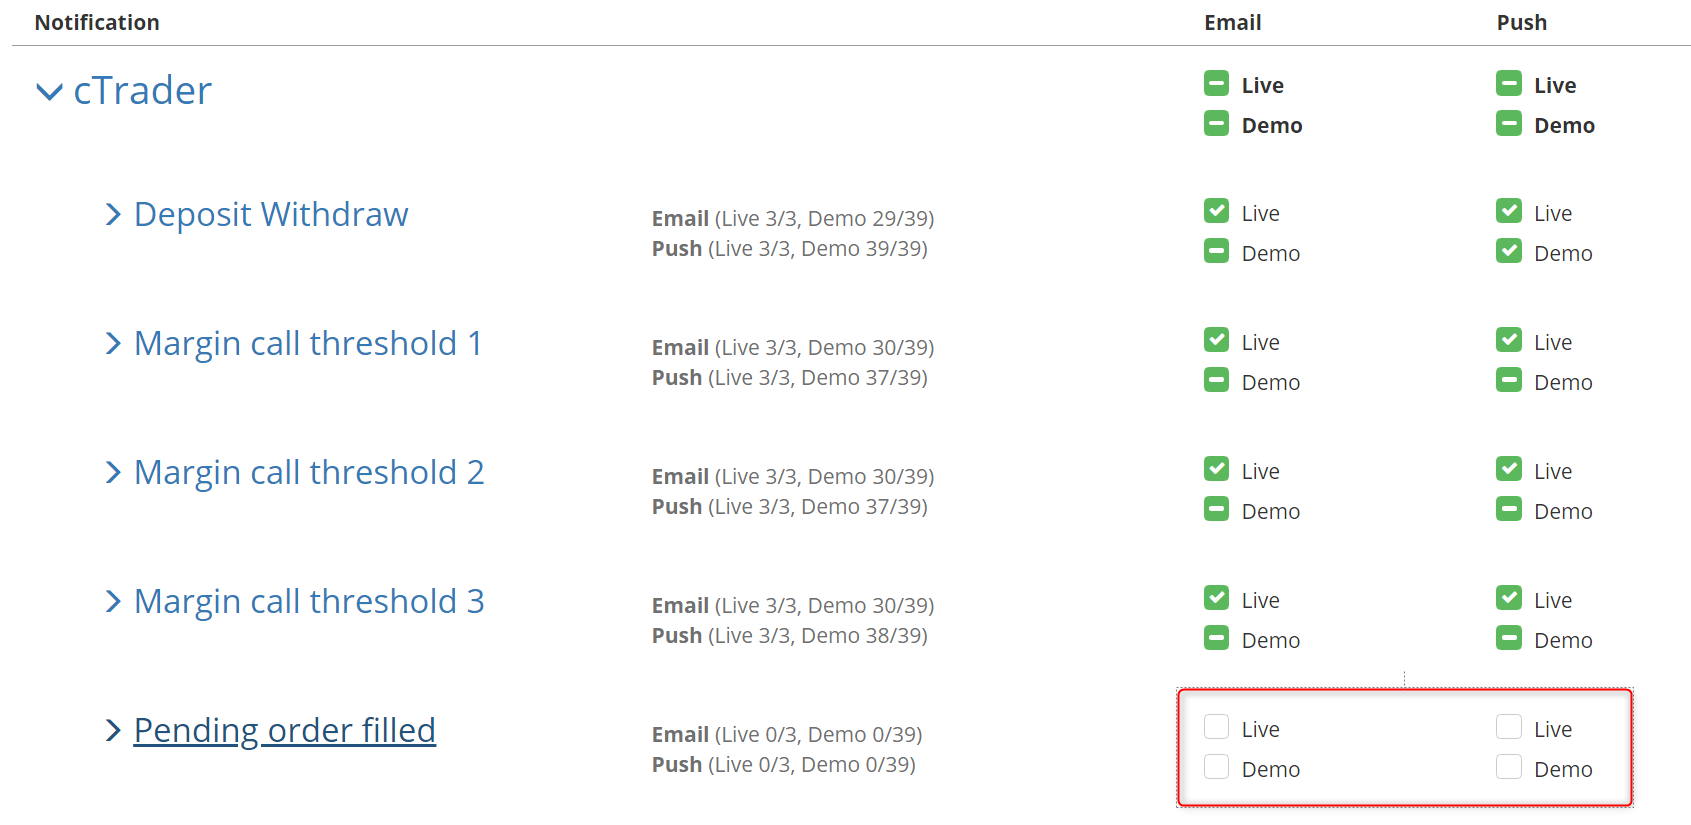The width and height of the screenshot is (1691, 825).
Task: Enable Pending order filled Email Demo
Action: click(x=1216, y=767)
